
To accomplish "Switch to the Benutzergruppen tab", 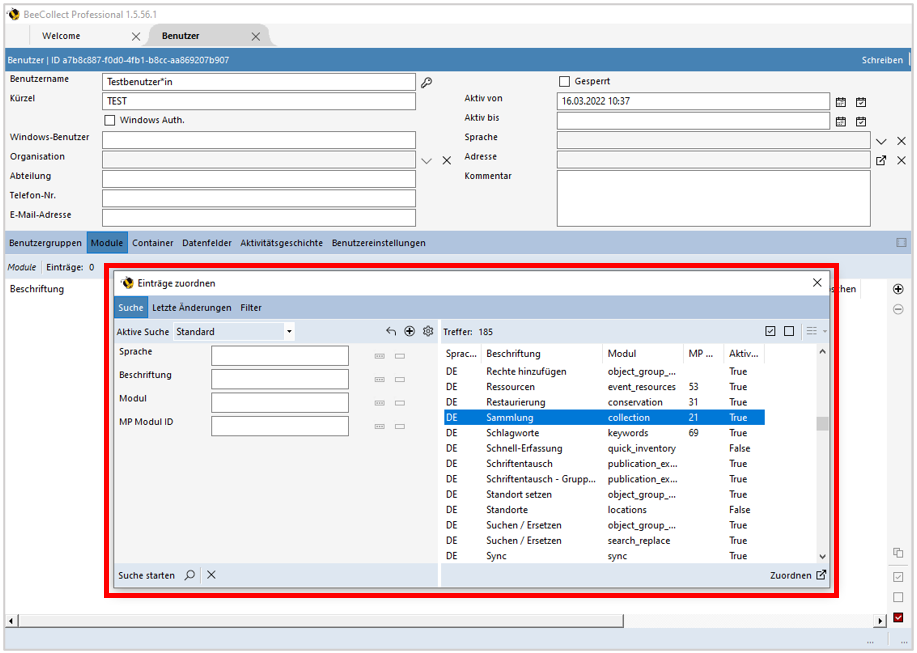I will pos(45,243).
